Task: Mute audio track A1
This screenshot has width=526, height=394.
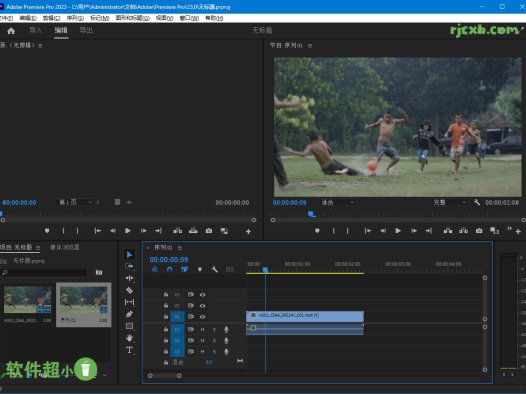Action: [x=202, y=330]
